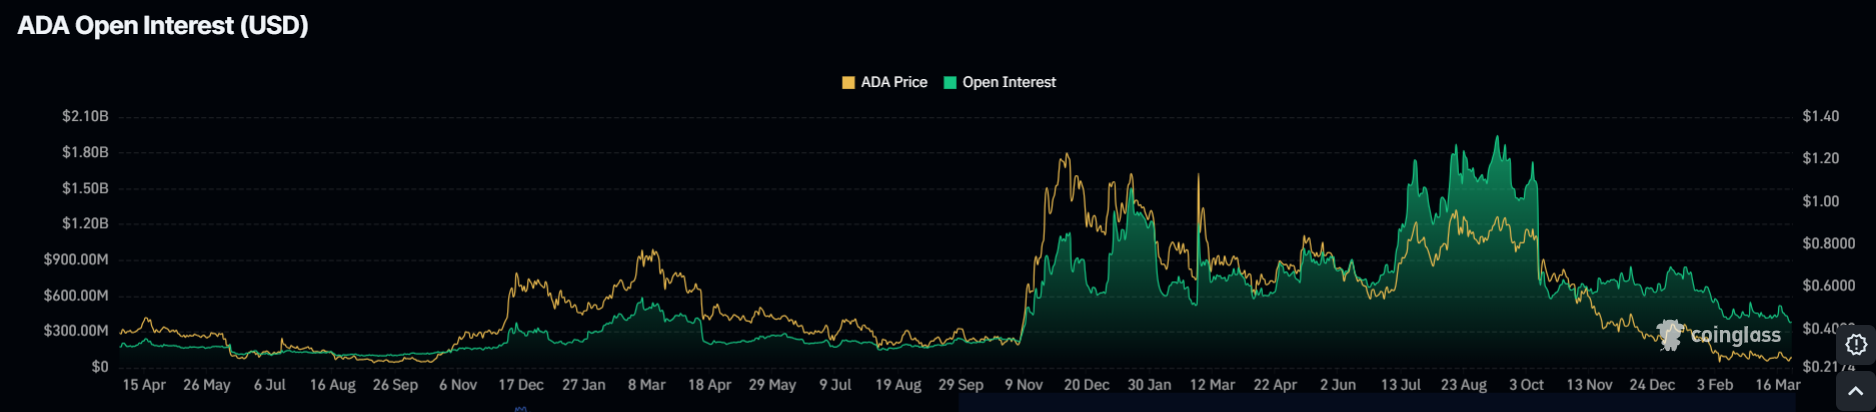Click the 3 Feb date label
The height and width of the screenshot is (412, 1876).
point(1715,385)
